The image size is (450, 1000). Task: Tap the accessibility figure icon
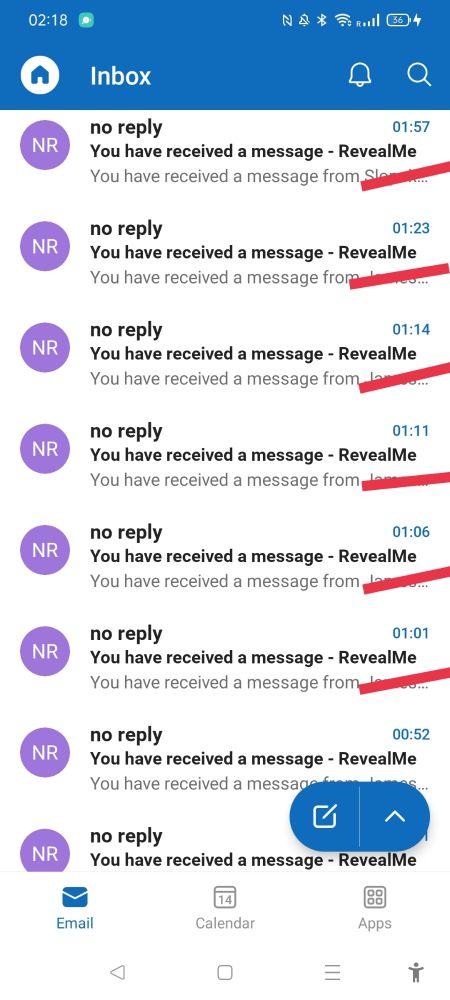[416, 972]
